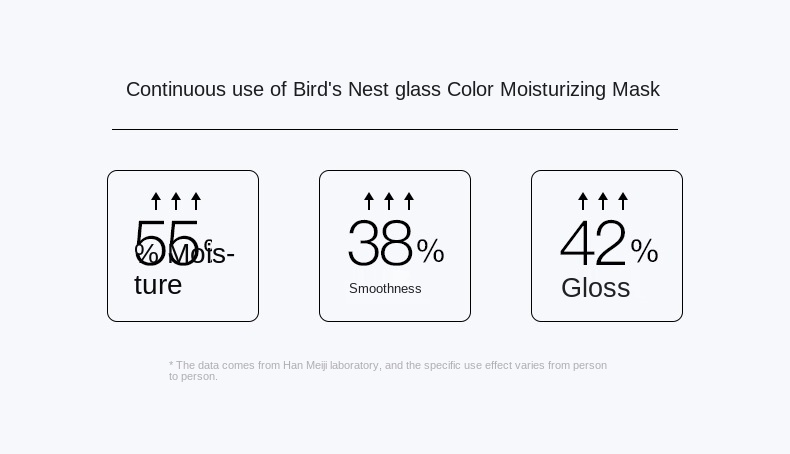790x454 pixels.
Task: Click the Han Meiji laboratory footnote
Action: (x=388, y=370)
